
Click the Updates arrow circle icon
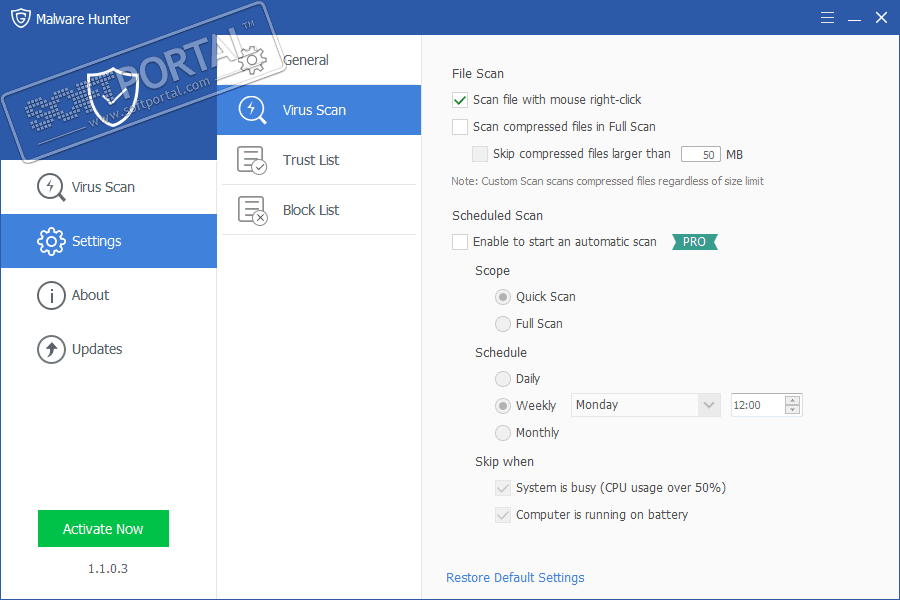[x=51, y=349]
